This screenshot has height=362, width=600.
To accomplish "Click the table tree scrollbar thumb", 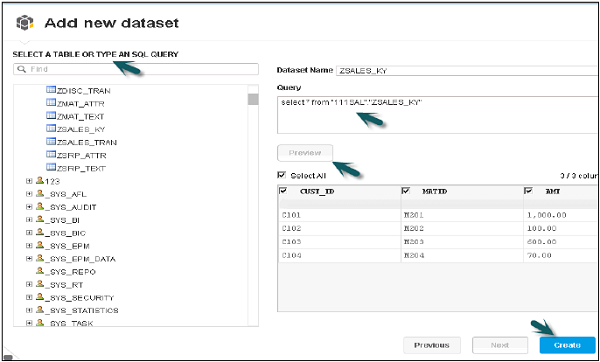I will pos(253,99).
